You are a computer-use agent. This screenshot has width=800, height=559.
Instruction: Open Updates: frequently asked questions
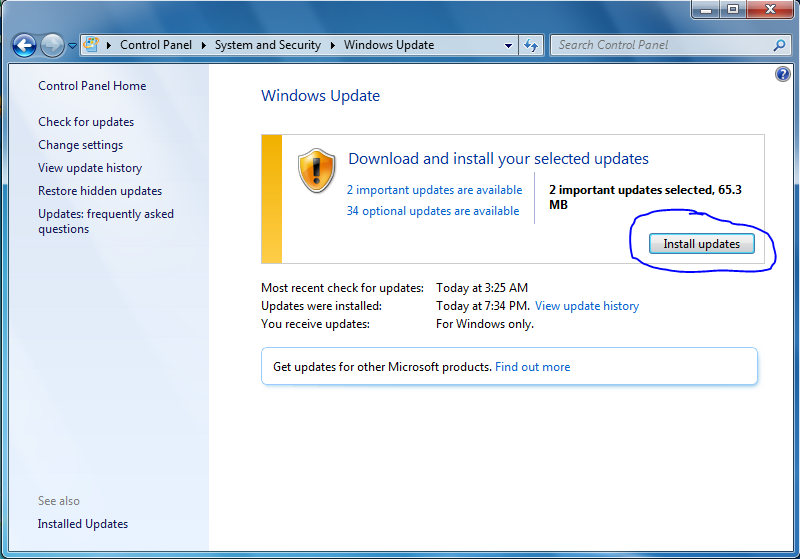(x=106, y=221)
